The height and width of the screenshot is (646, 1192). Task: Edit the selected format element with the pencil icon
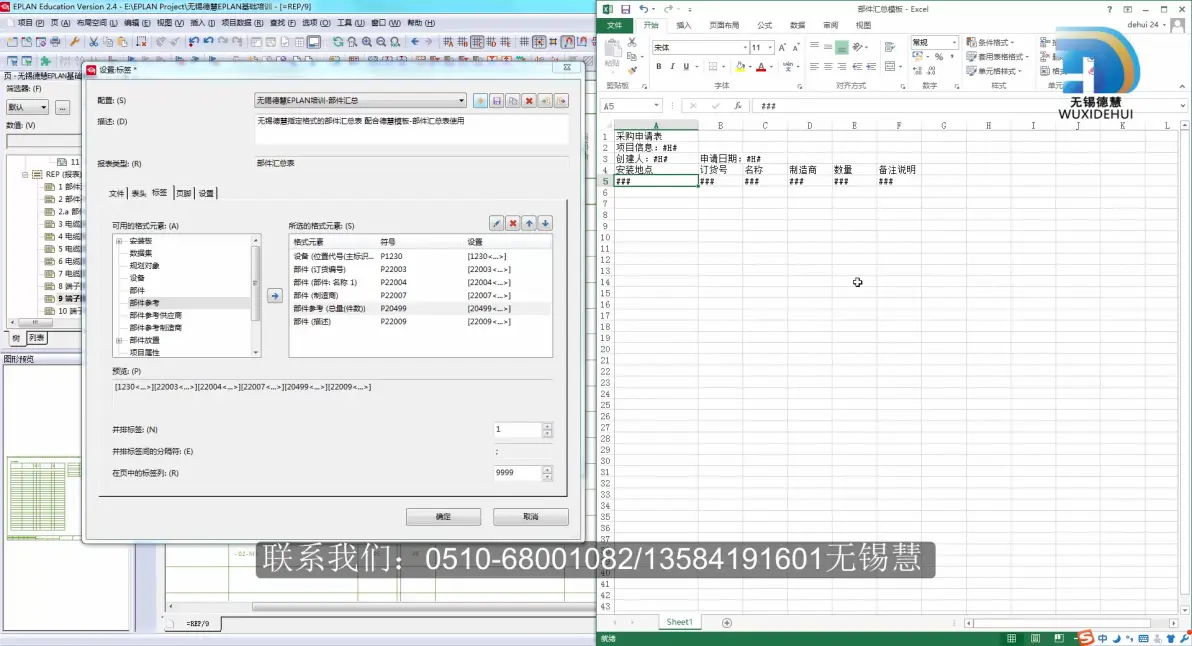[x=496, y=223]
